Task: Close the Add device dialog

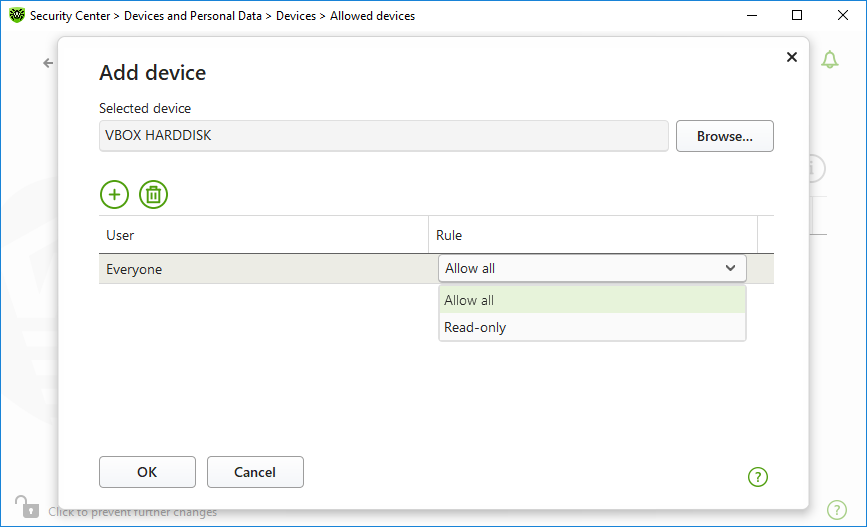Action: point(792,57)
